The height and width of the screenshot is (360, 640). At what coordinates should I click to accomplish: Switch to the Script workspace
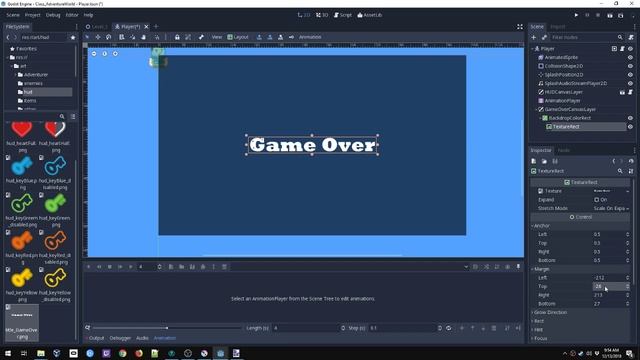click(342, 15)
